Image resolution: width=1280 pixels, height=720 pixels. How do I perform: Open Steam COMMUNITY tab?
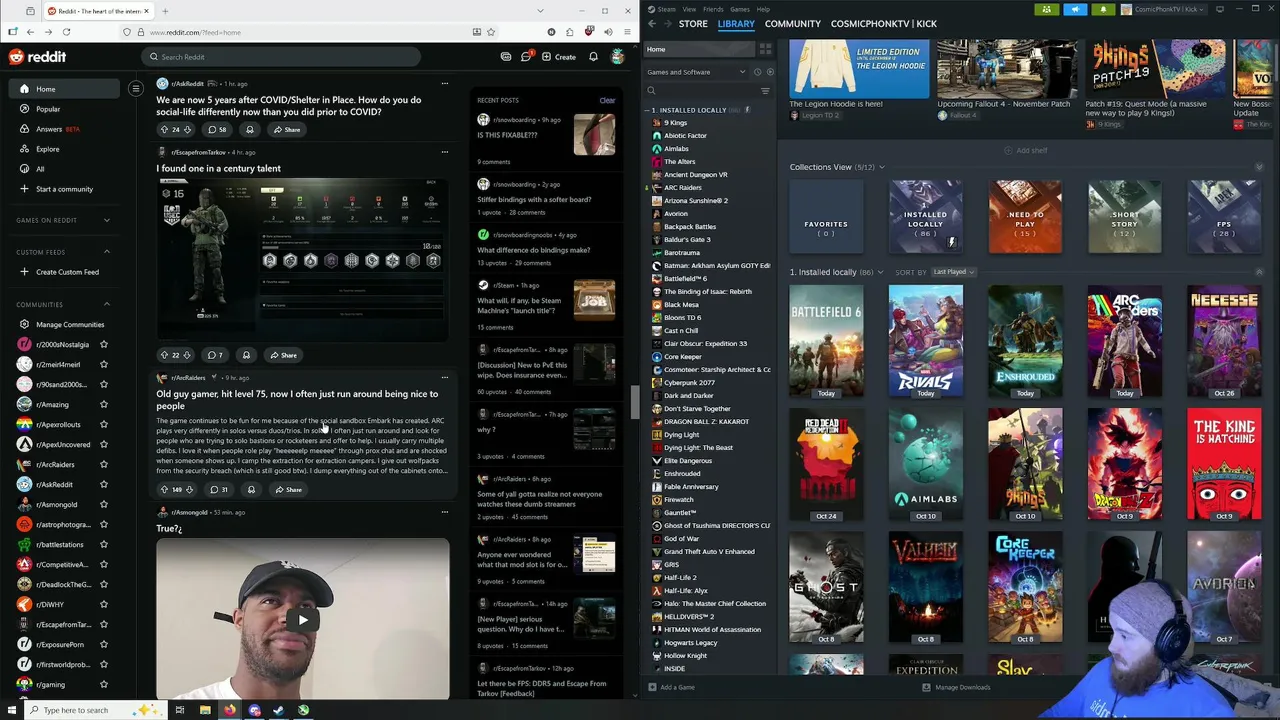tap(792, 23)
